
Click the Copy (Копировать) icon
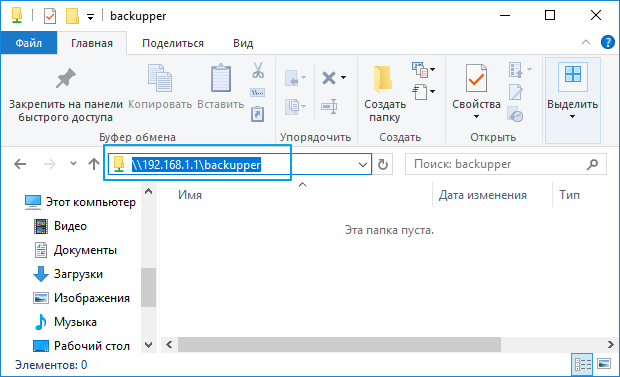pyautogui.click(x=160, y=78)
